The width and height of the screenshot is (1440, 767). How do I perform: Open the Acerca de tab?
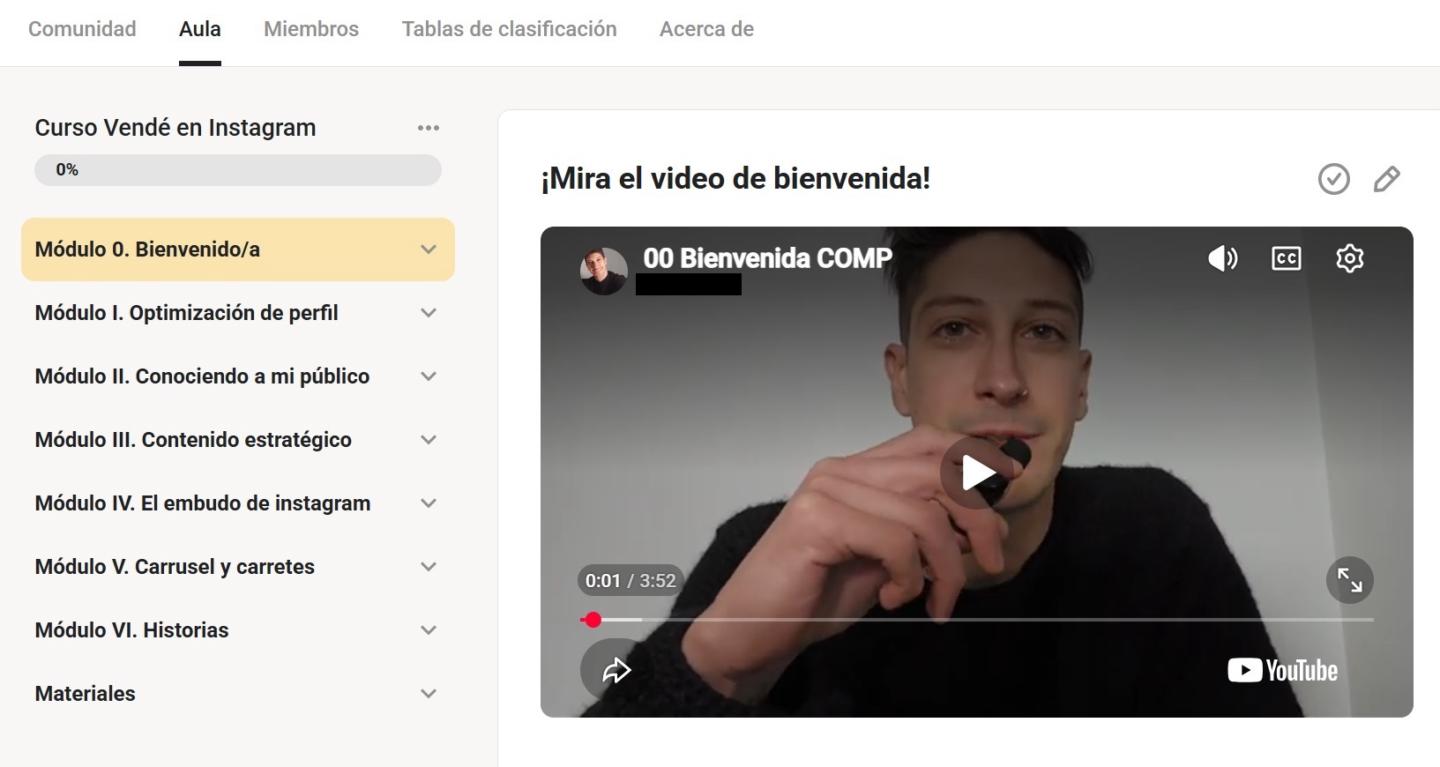coord(707,29)
